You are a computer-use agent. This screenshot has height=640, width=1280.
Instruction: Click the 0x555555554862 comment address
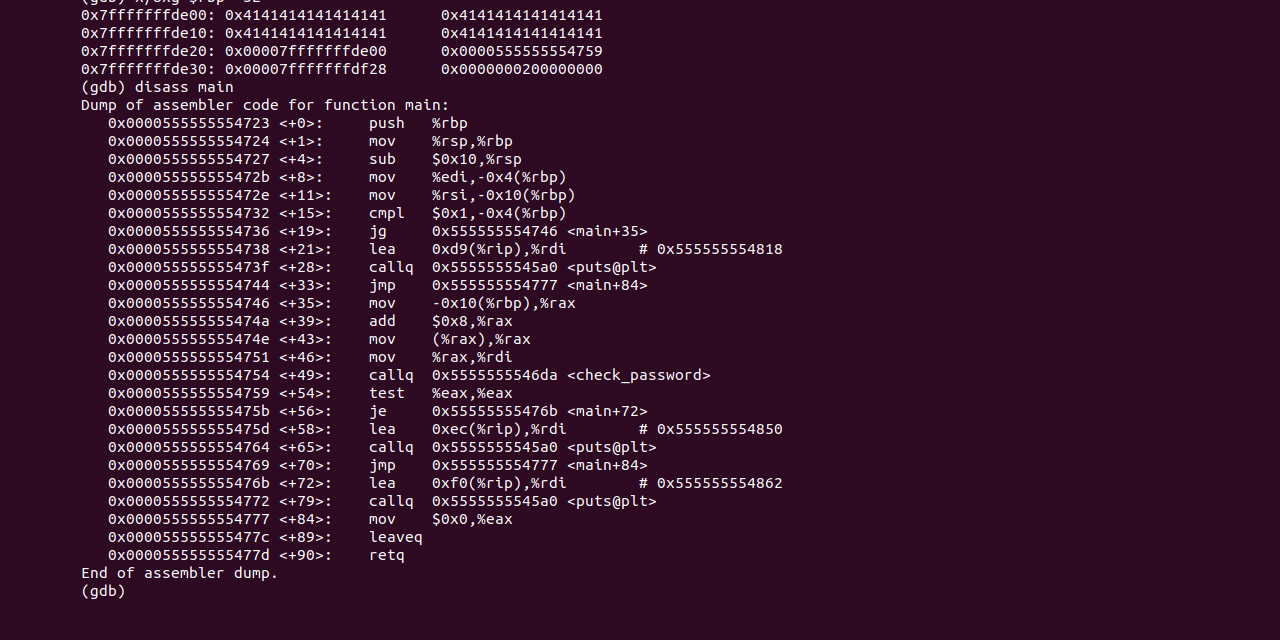click(719, 483)
